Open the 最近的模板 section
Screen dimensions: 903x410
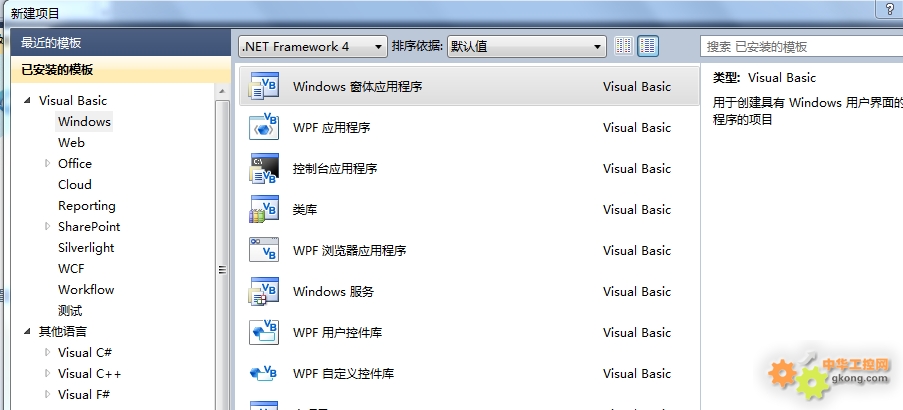(121, 43)
